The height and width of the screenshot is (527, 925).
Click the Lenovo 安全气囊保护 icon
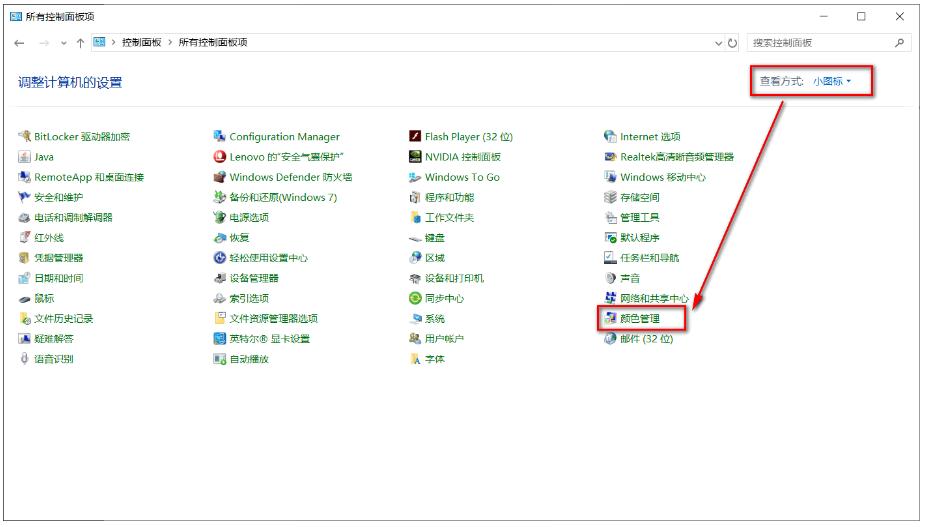tap(219, 157)
